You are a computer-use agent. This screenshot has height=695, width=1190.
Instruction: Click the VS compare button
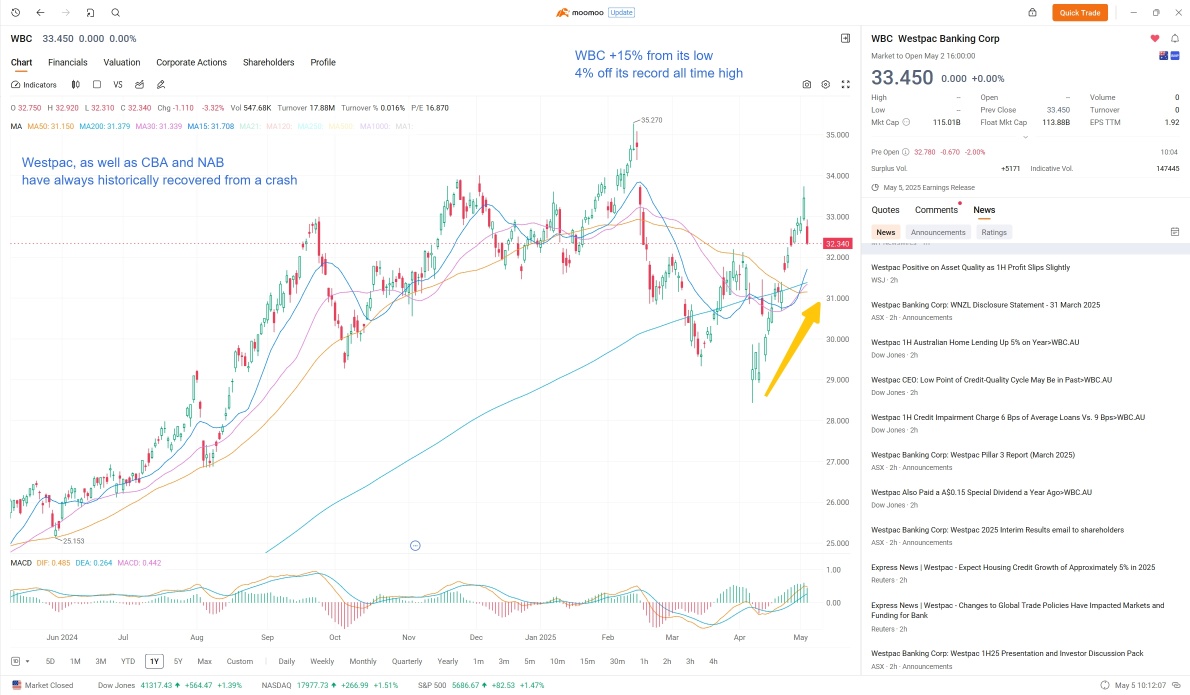pyautogui.click(x=118, y=85)
